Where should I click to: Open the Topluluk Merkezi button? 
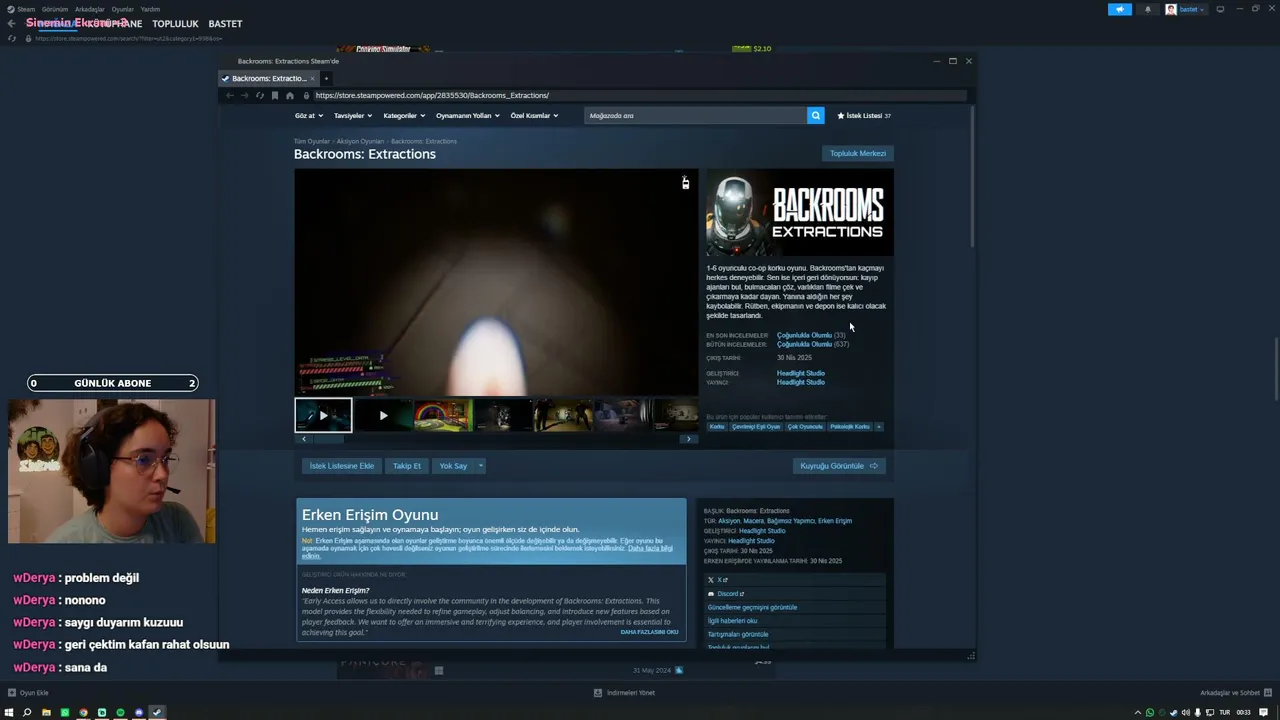pos(858,153)
